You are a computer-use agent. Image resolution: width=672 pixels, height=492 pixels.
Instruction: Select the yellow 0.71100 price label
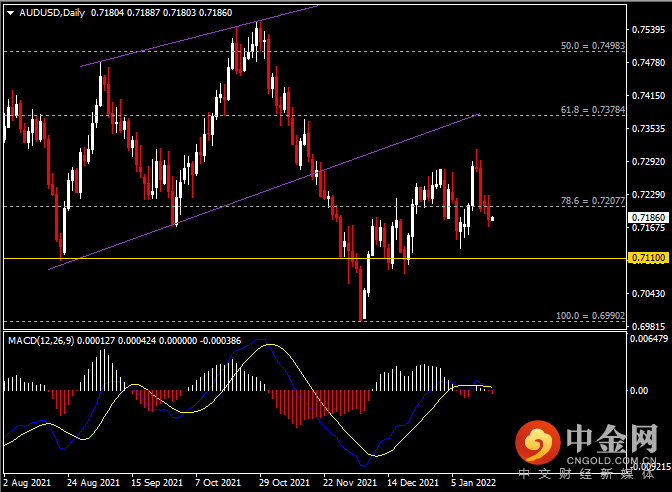(x=648, y=258)
